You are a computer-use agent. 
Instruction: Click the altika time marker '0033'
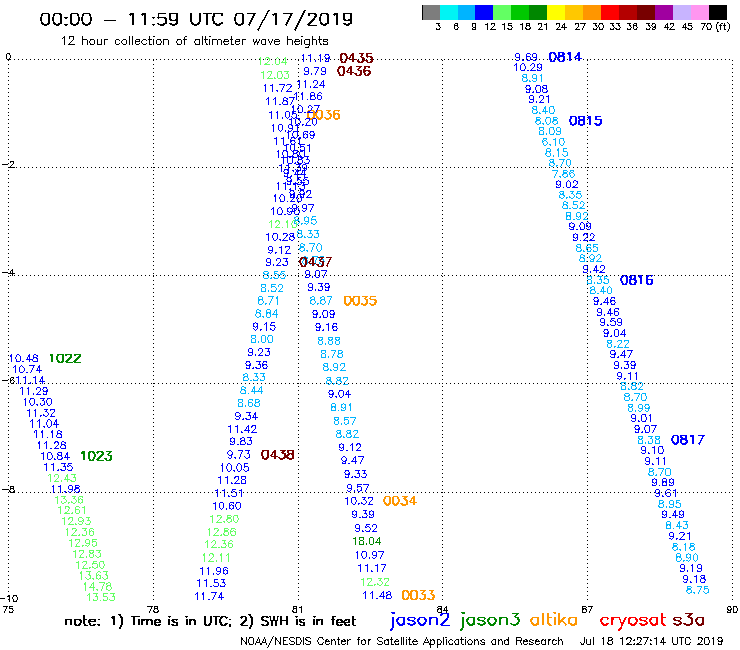click(x=418, y=595)
